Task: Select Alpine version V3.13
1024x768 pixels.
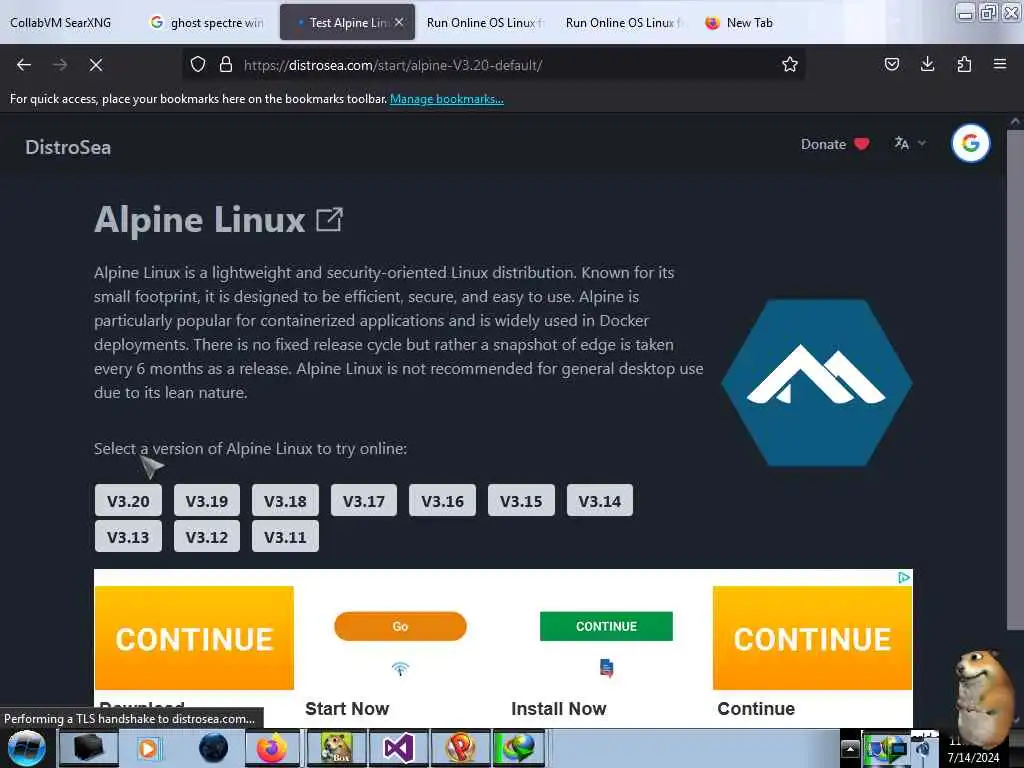Action: pyautogui.click(x=128, y=537)
